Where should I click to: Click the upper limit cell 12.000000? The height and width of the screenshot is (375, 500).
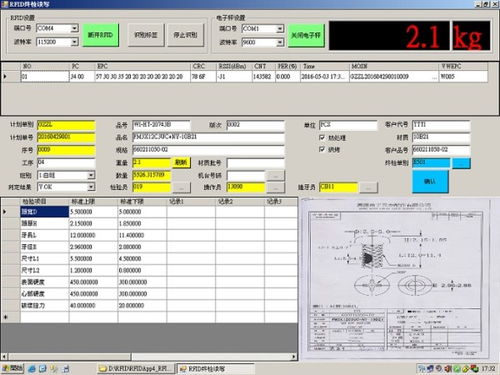pyautogui.click(x=93, y=235)
